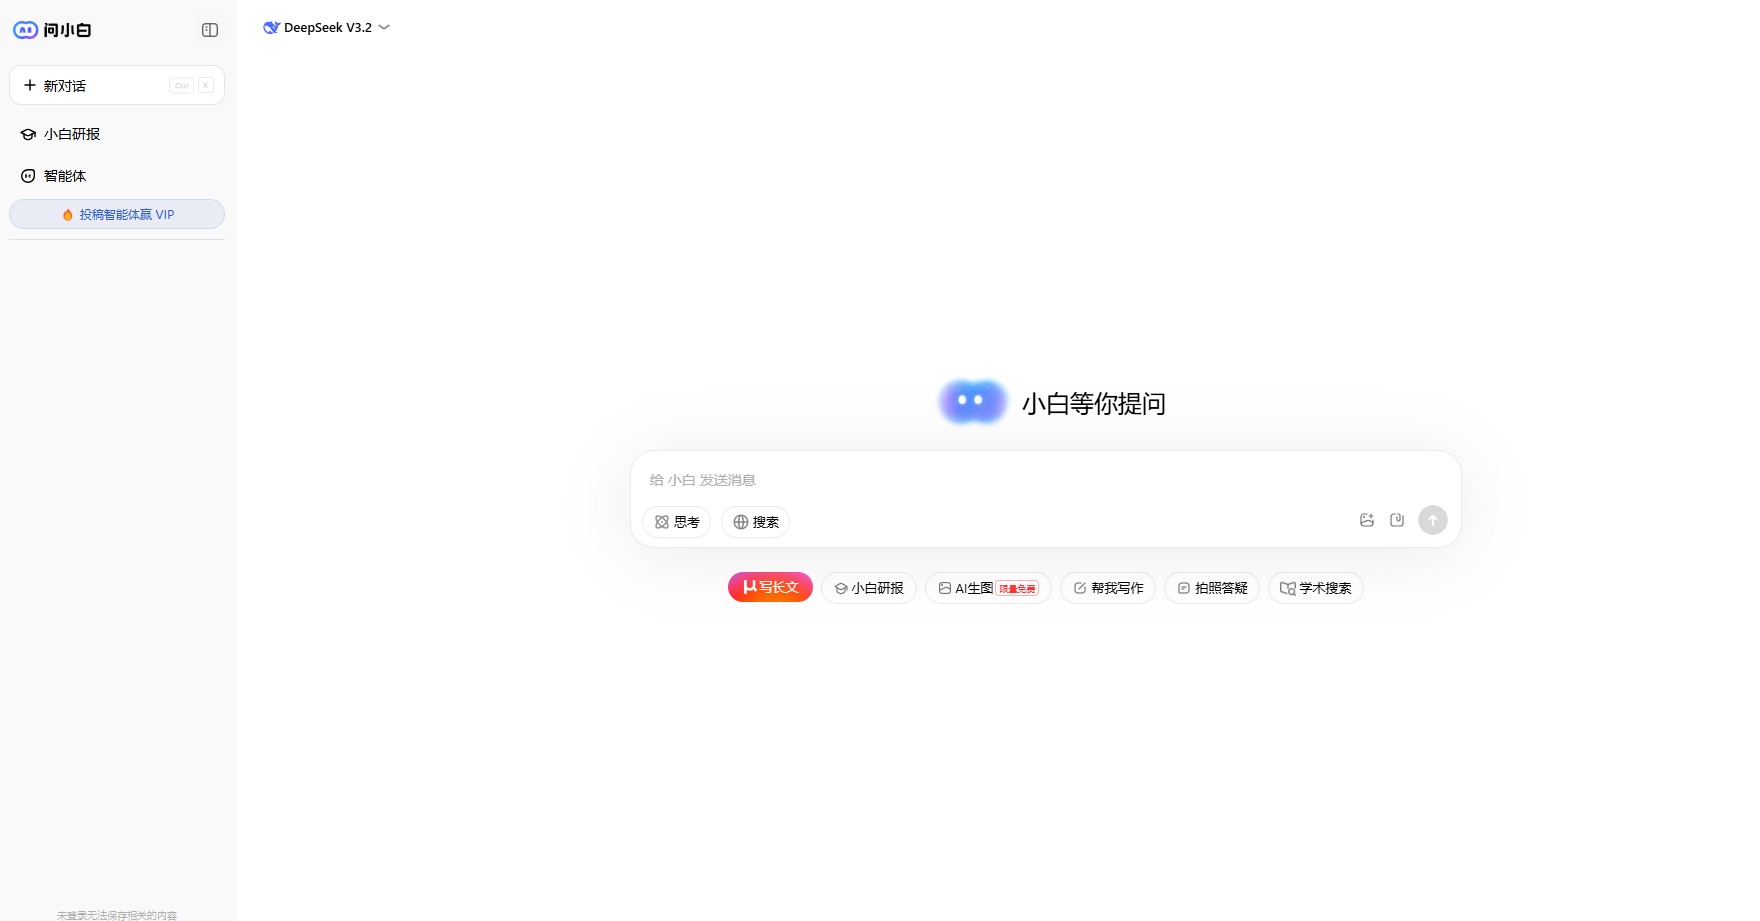Select the 帮我写作 shortcut
Screen dimensions: 1760x921
(x=1107, y=588)
